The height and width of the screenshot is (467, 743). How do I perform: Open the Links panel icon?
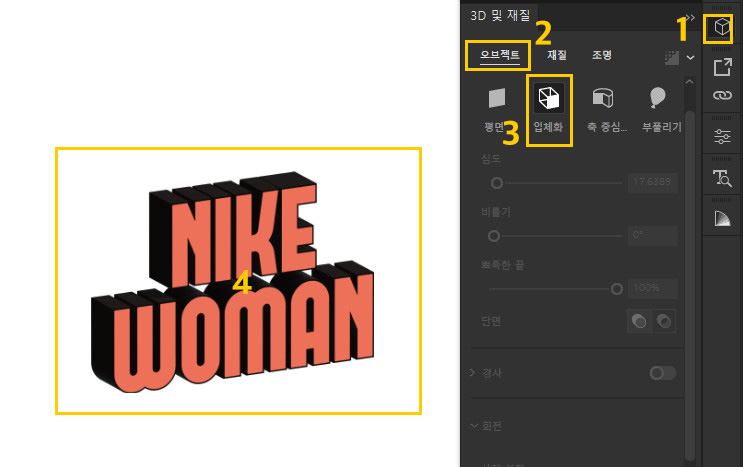tap(722, 95)
